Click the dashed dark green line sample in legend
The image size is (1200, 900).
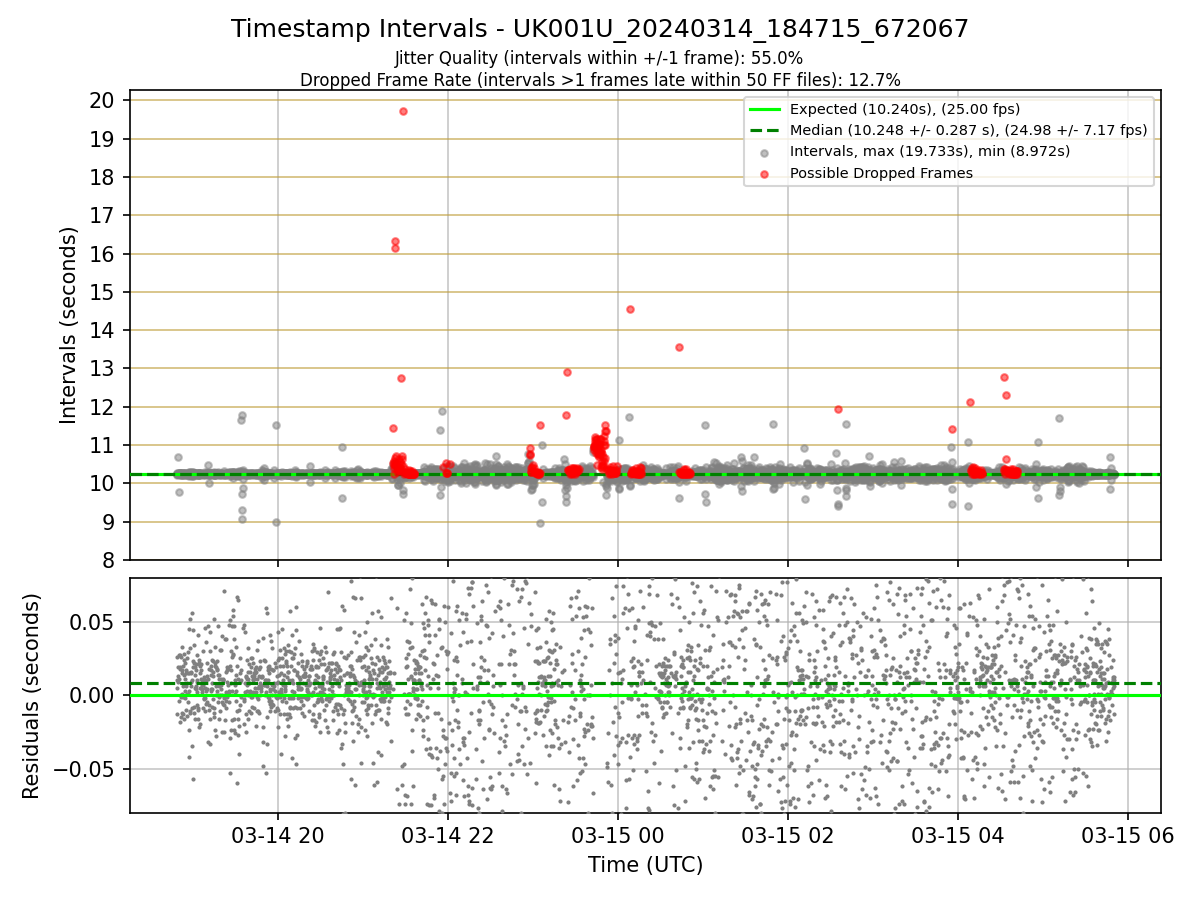[x=765, y=130]
